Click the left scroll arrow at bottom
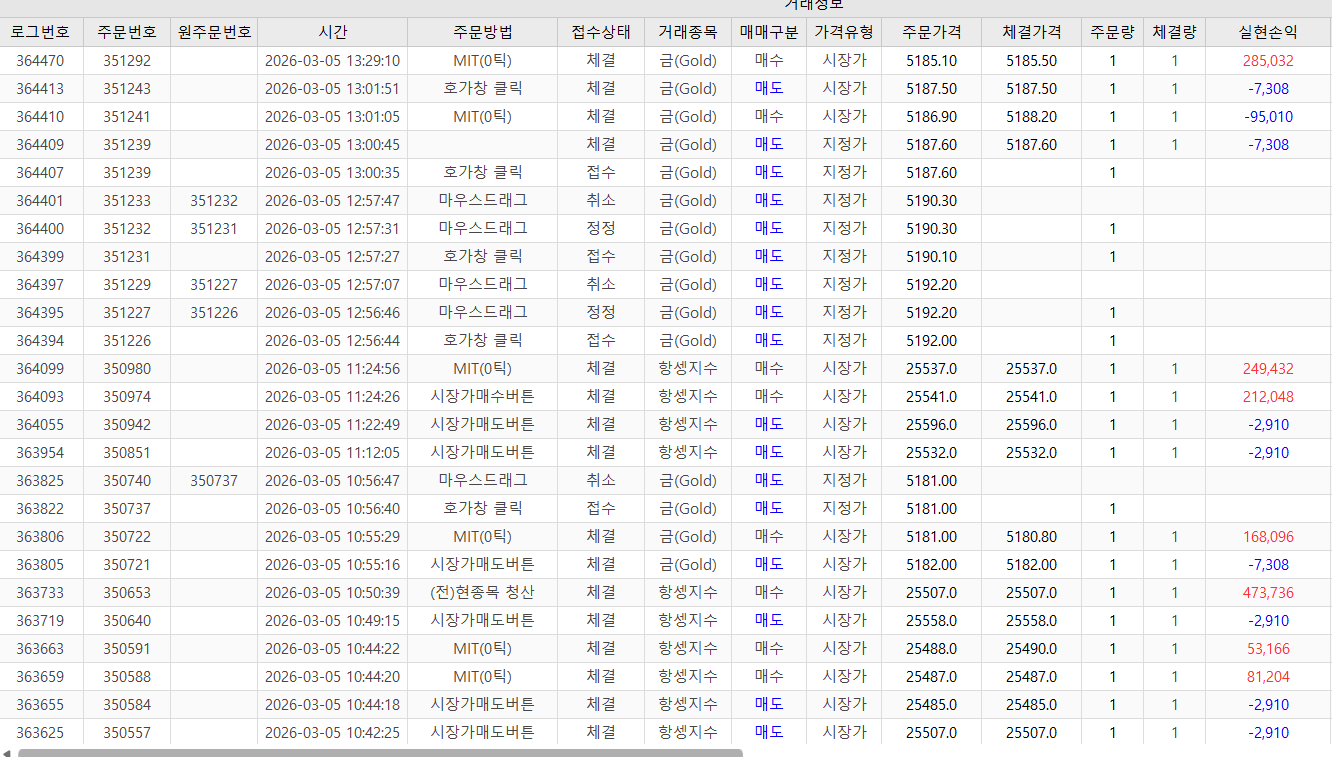Screen dimensions: 1332x757 (x=6, y=752)
